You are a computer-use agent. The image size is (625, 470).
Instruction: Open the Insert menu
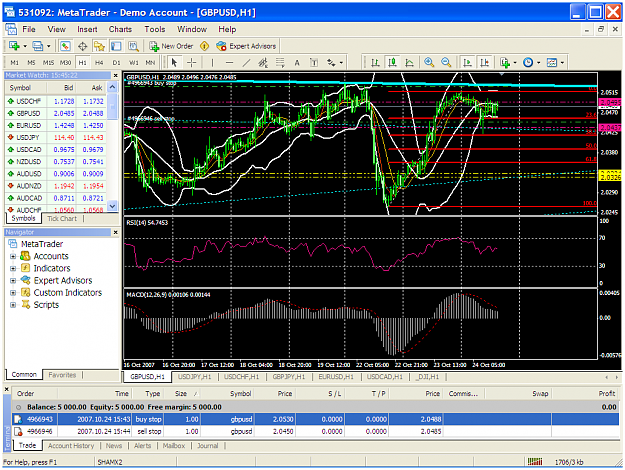tap(87, 29)
